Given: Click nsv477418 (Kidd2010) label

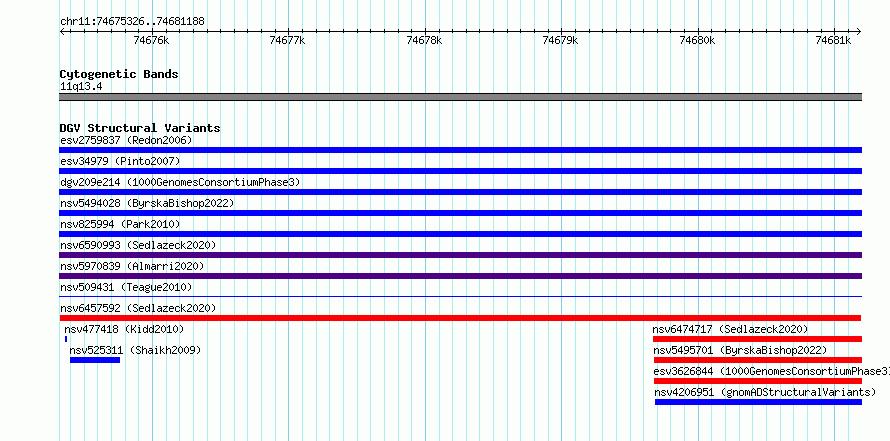Looking at the screenshot, I should coord(124,329).
